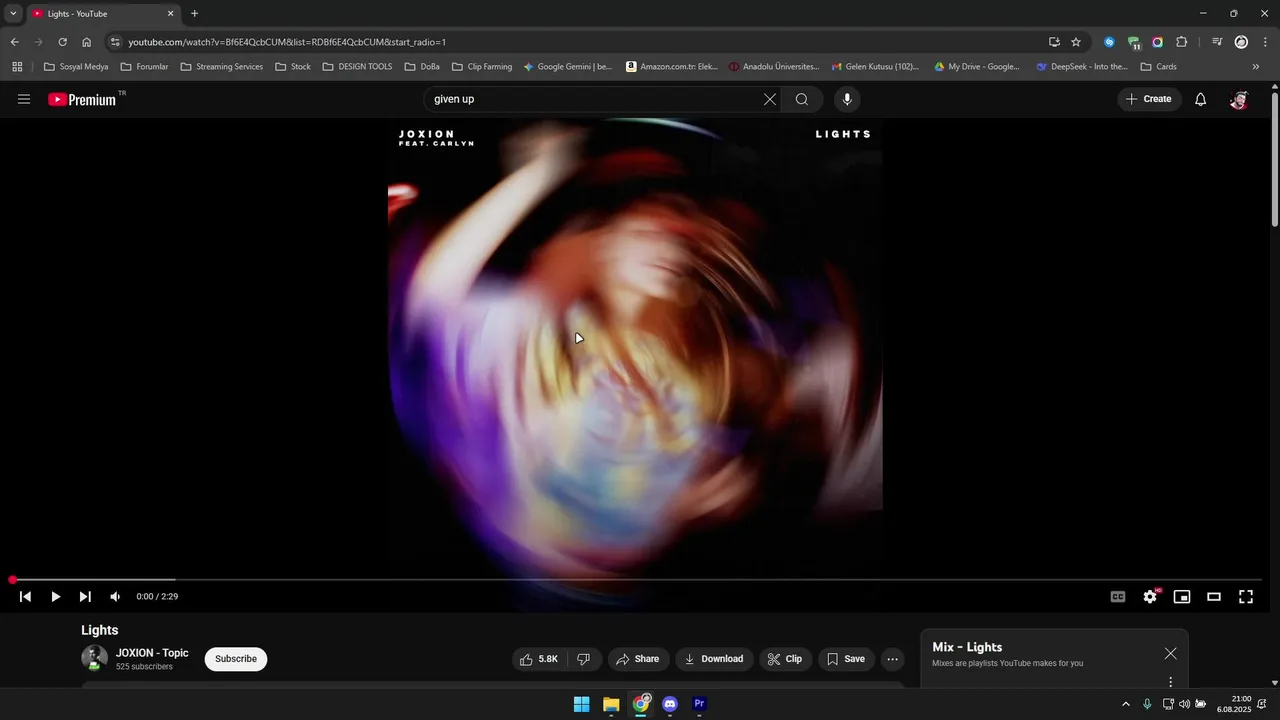Image resolution: width=1280 pixels, height=720 pixels.
Task: Open Chrome three-dot menu
Action: point(1265,42)
